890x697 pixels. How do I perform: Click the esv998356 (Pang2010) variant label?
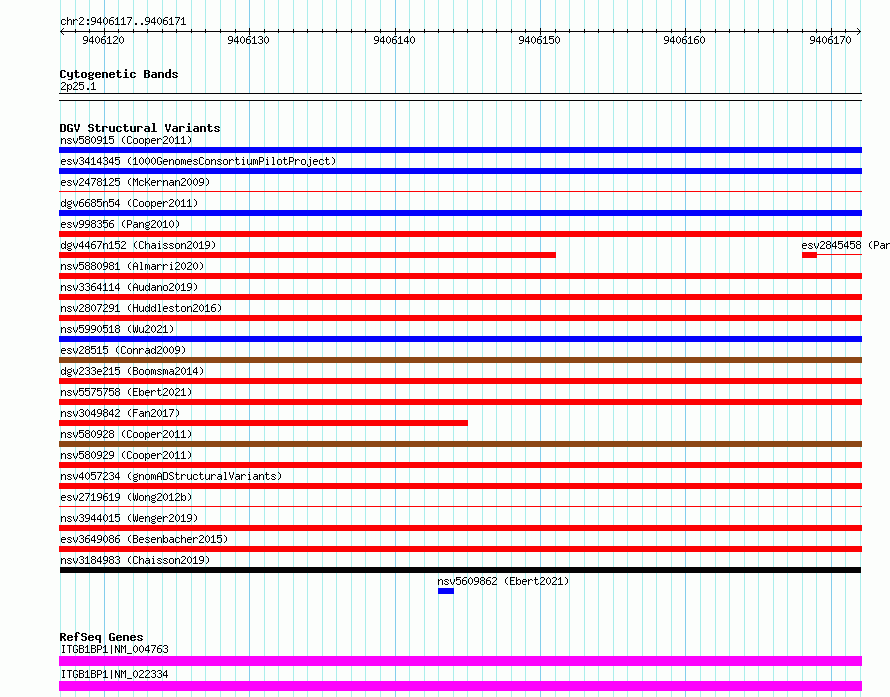click(x=120, y=224)
